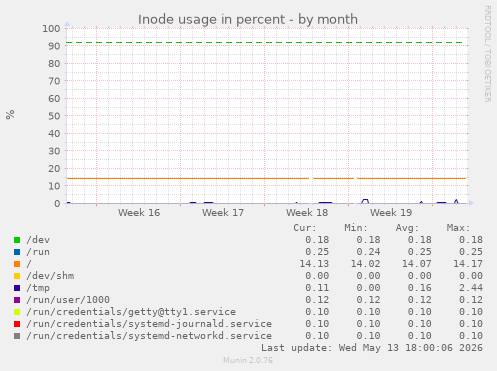Click the orange / root legend swatch
This screenshot has height=371, width=497.
coord(17,264)
